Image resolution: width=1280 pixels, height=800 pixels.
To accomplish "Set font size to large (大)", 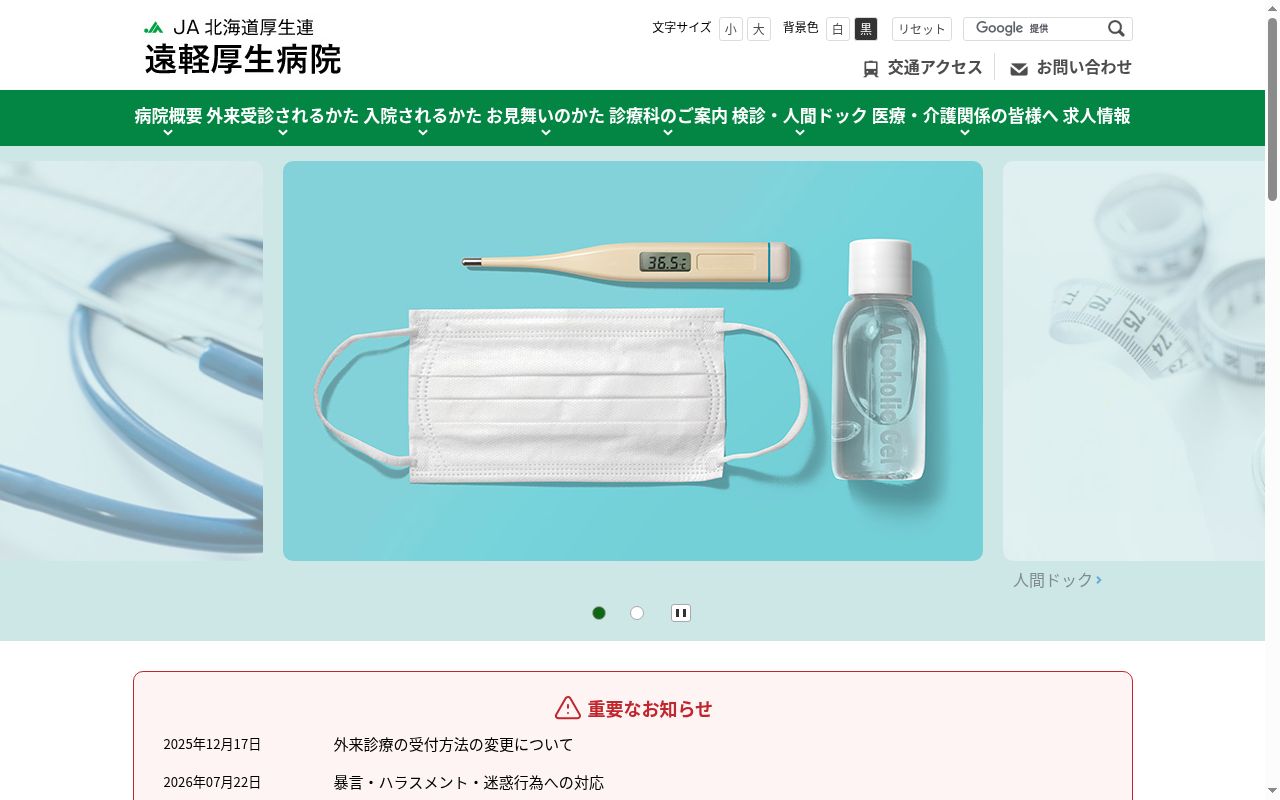I will click(759, 29).
